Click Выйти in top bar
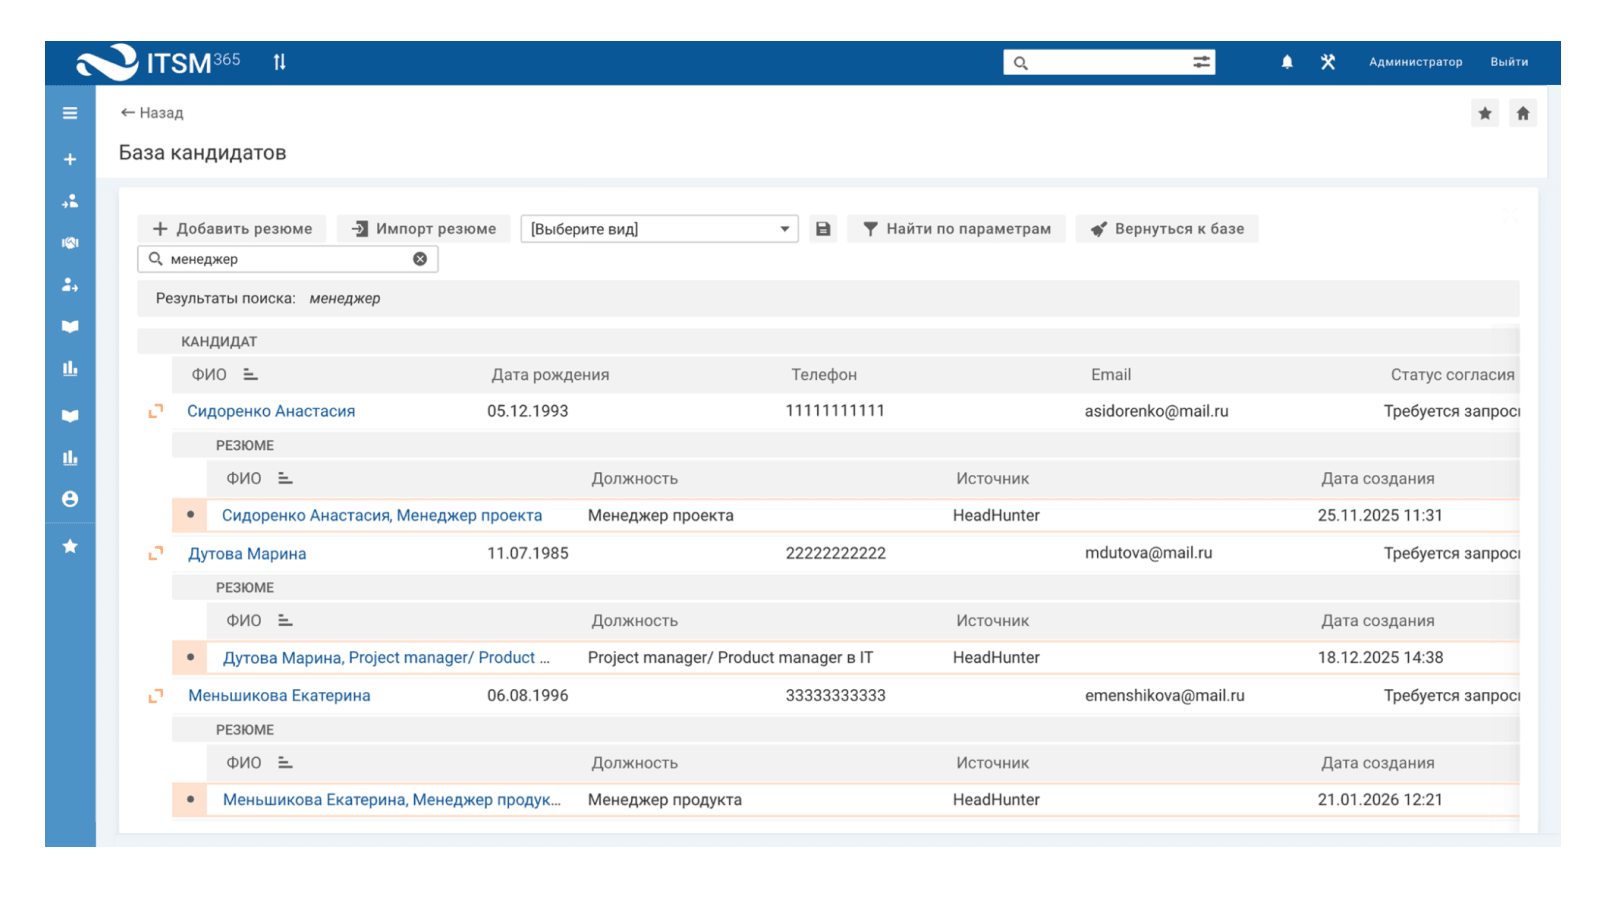 [x=1508, y=62]
